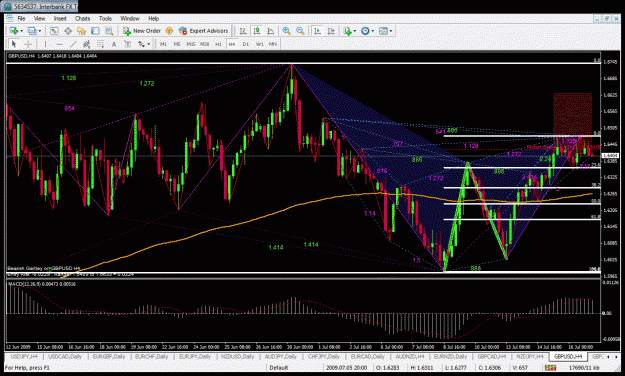Toggle the Market Watch window icon
Screen dimensions: 625x376
(x=54, y=31)
